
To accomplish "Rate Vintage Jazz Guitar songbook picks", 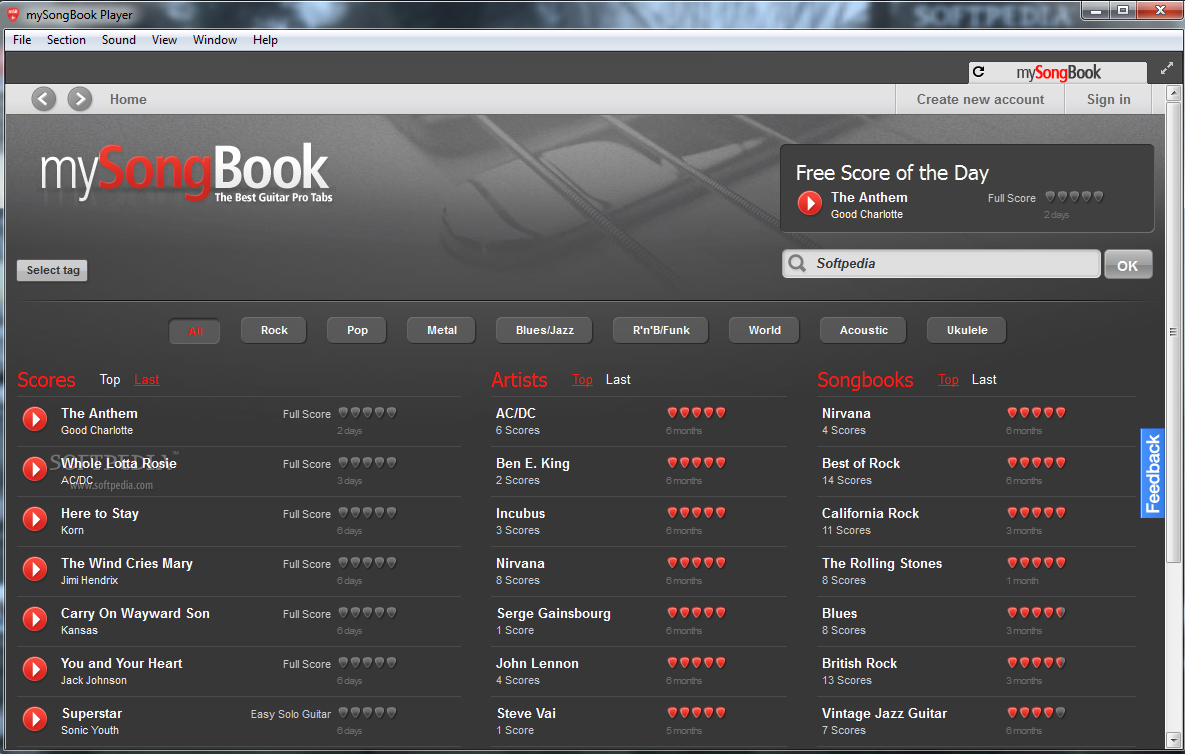I will pyautogui.click(x=1036, y=712).
